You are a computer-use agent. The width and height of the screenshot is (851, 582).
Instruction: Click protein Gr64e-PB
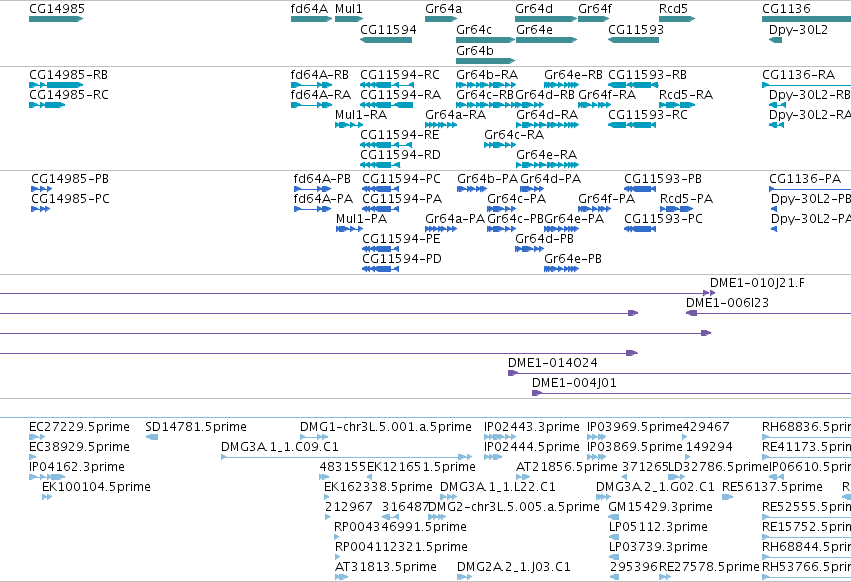pos(561,269)
